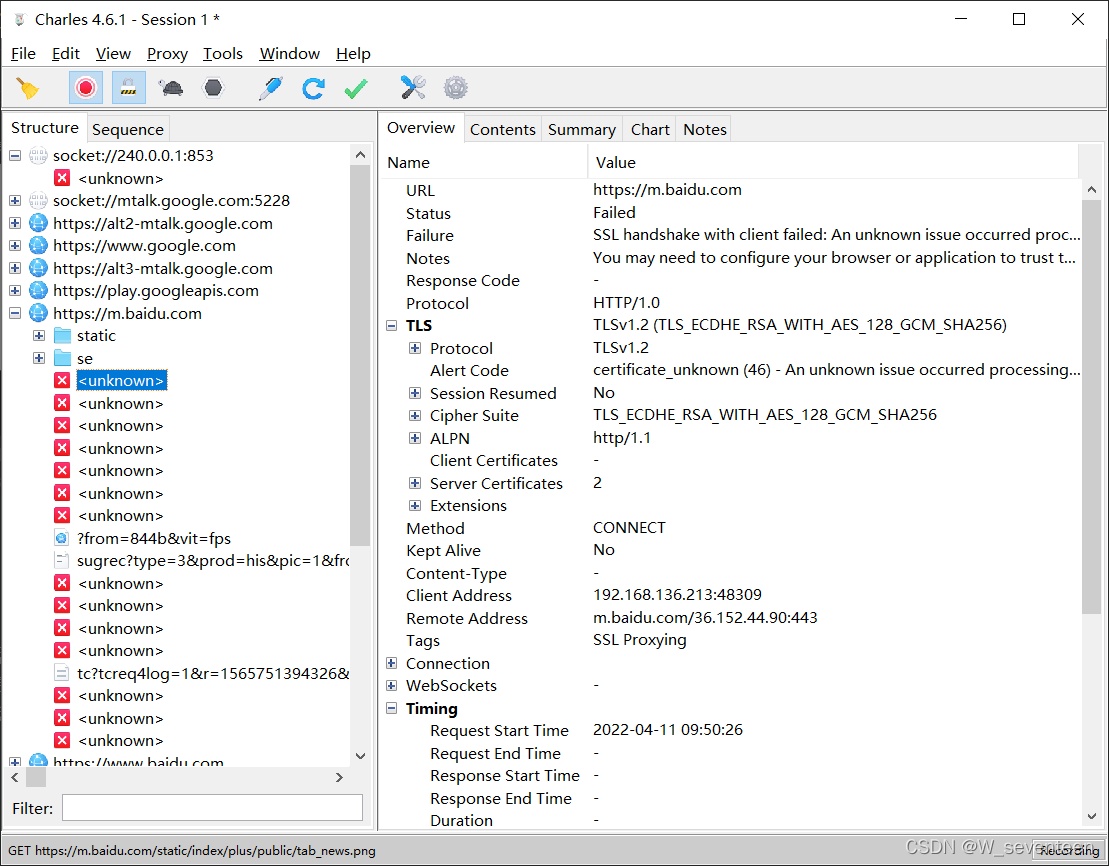This screenshot has width=1109, height=866.
Task: Click the Overview panel vertical scrollbar
Action: [1091, 407]
